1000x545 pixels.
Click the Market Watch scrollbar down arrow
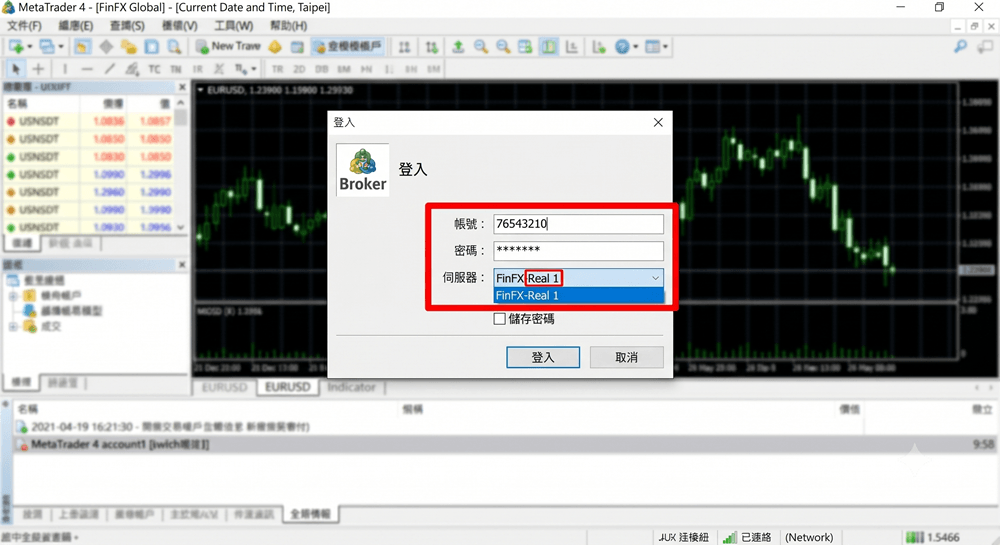(x=181, y=227)
